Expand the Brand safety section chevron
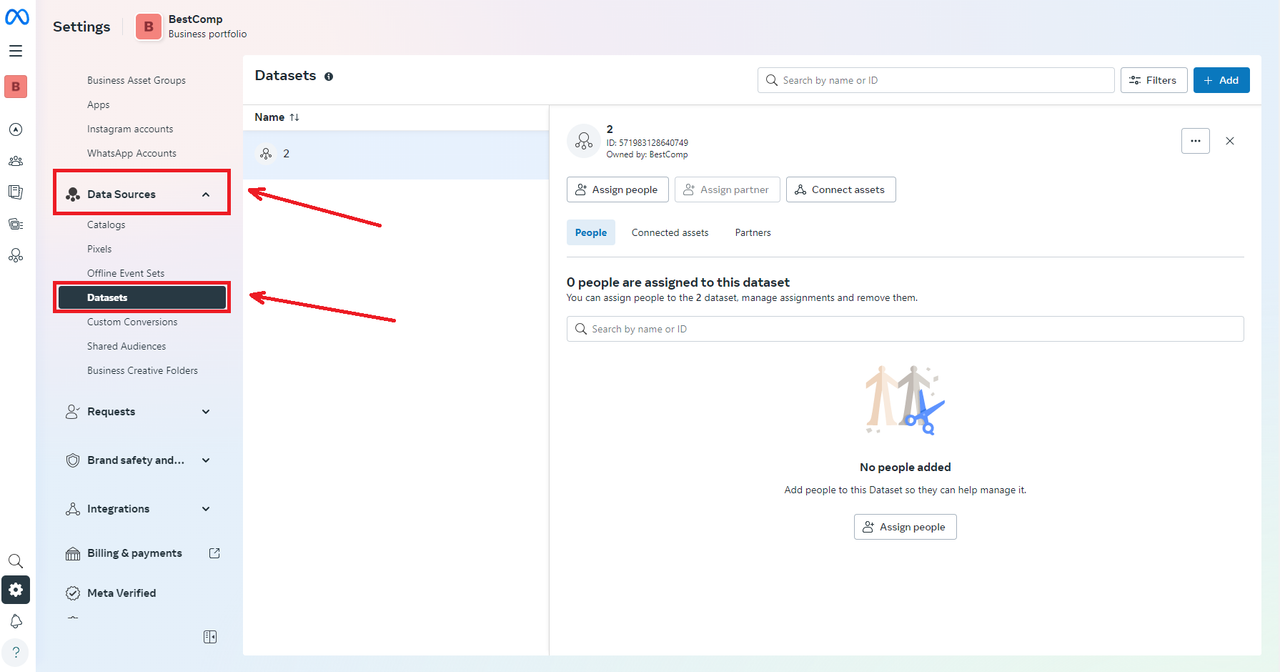The height and width of the screenshot is (672, 1280). click(x=206, y=461)
